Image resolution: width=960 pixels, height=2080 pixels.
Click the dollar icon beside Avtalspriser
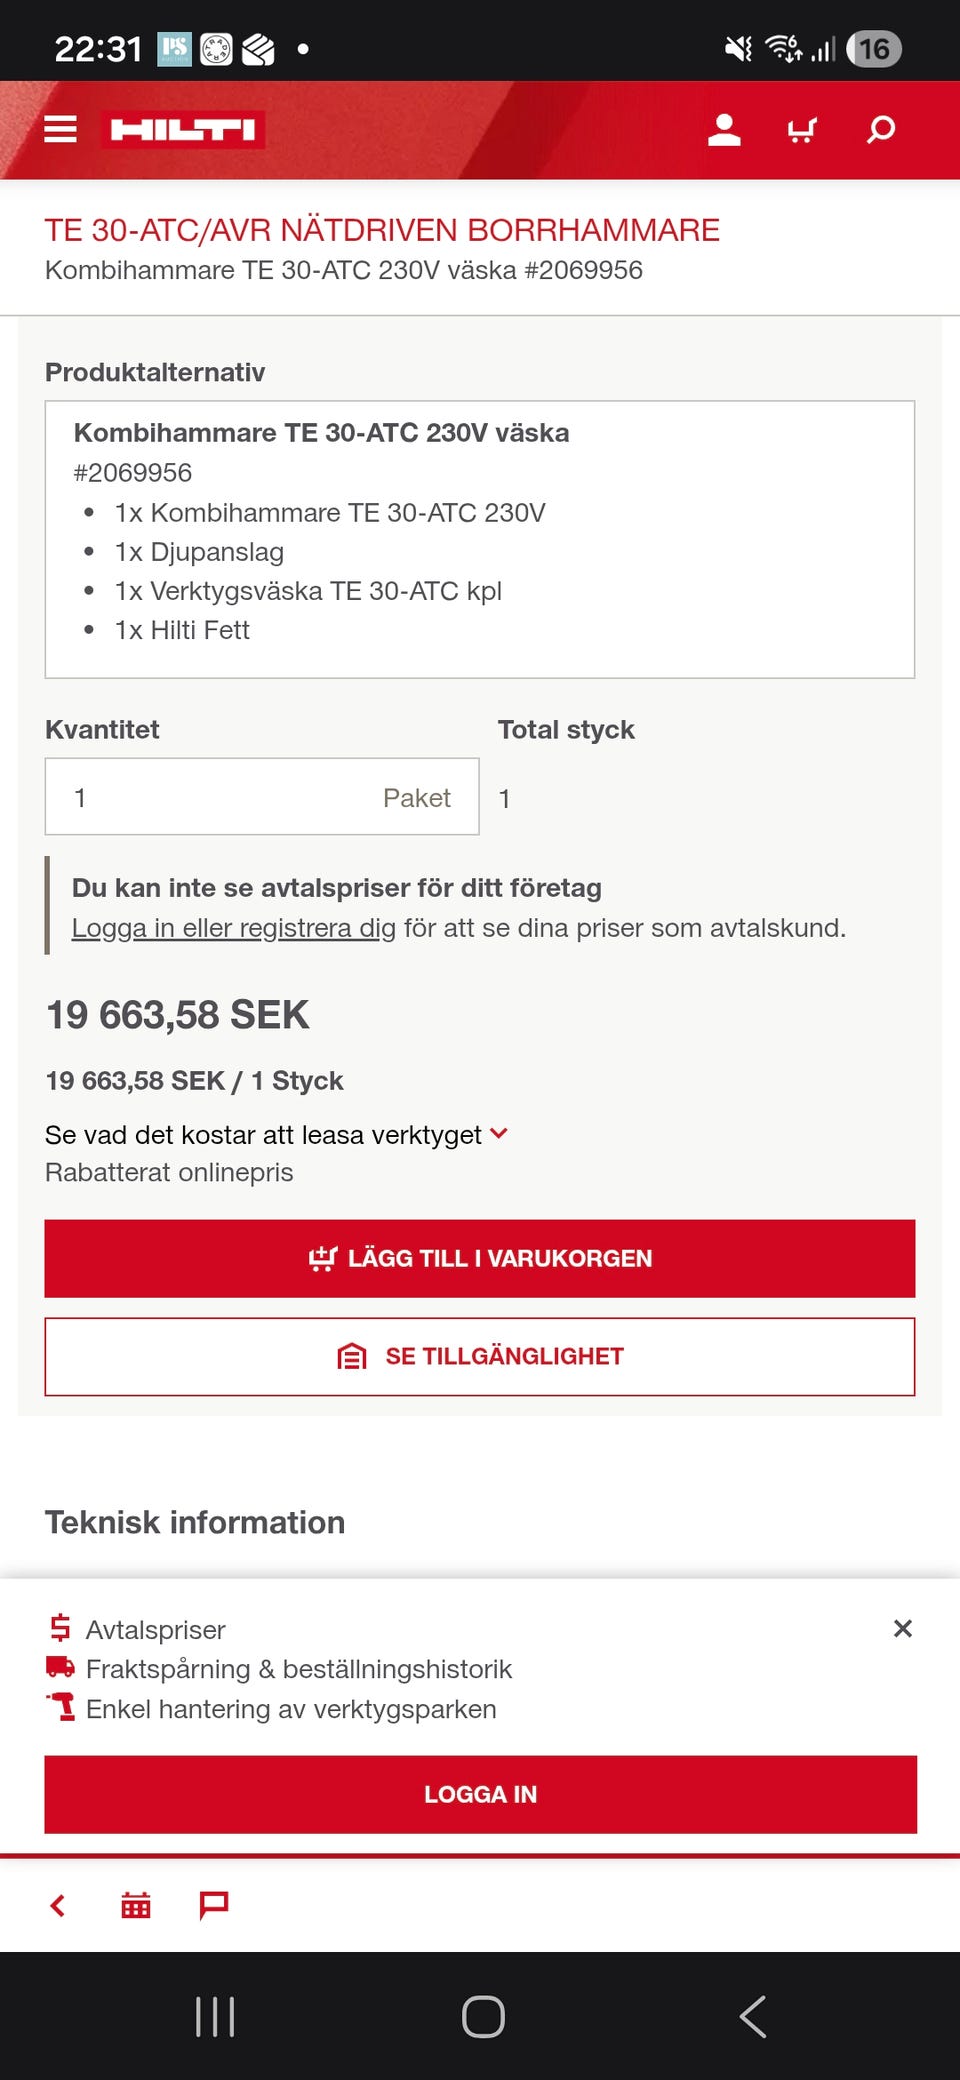[x=61, y=1628]
